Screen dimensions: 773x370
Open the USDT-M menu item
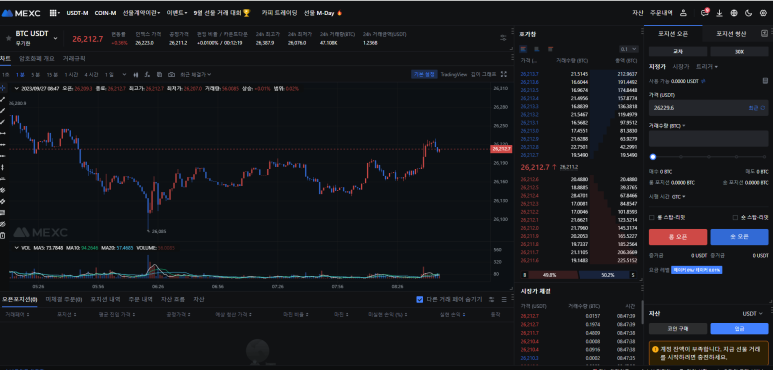(77, 13)
